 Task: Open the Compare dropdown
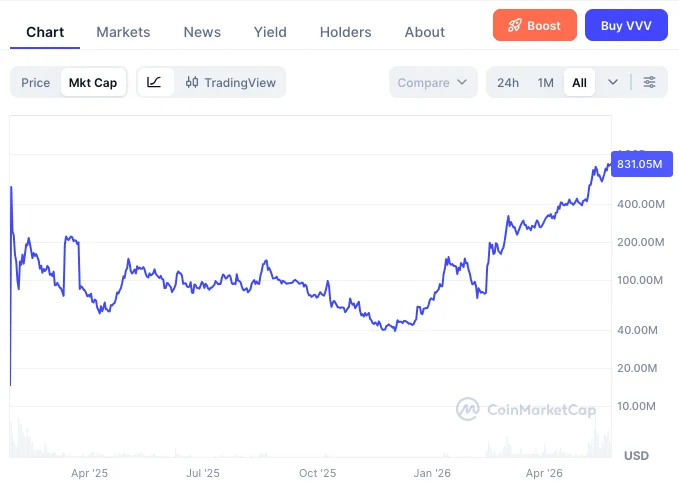pyautogui.click(x=433, y=82)
